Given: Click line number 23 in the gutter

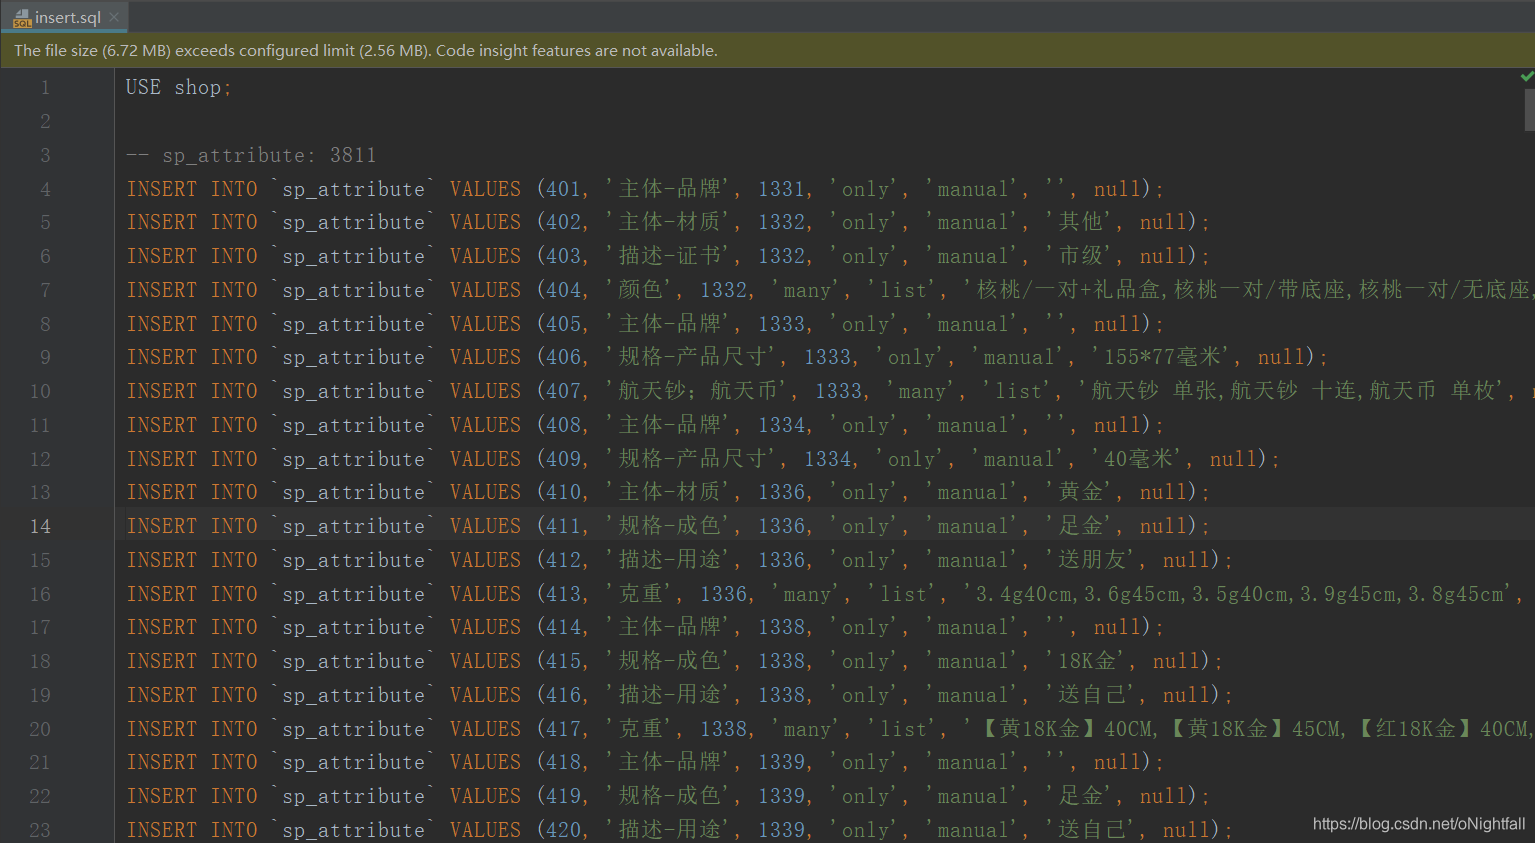Looking at the screenshot, I should pos(40,830).
